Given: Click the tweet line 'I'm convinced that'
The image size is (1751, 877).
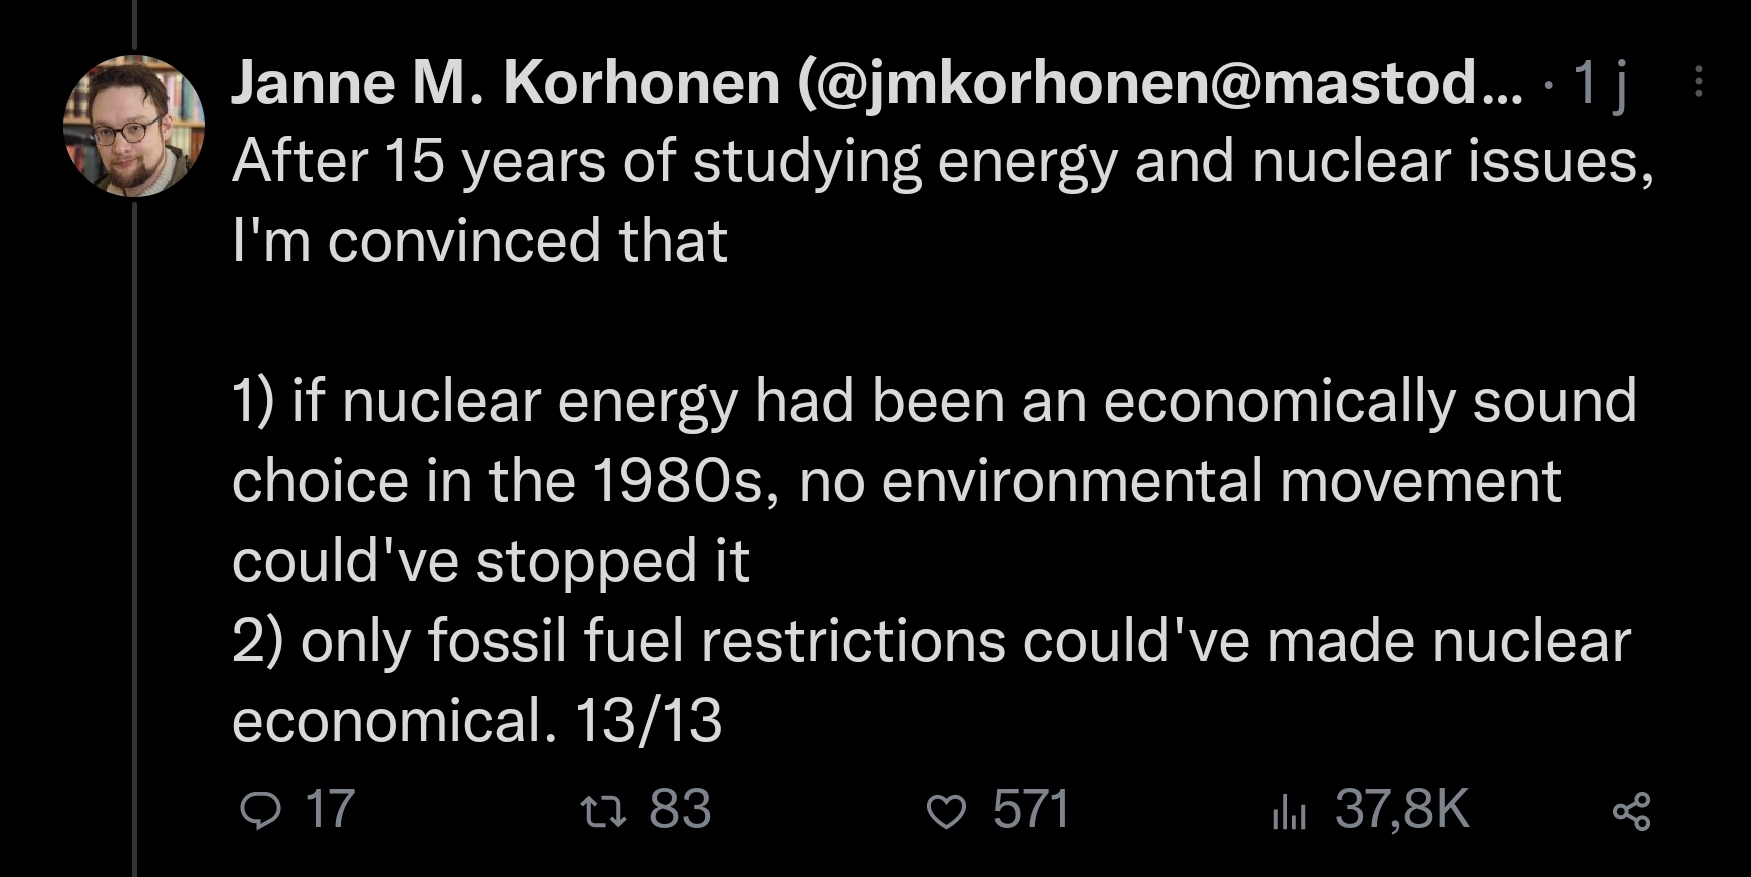Looking at the screenshot, I should tap(479, 241).
